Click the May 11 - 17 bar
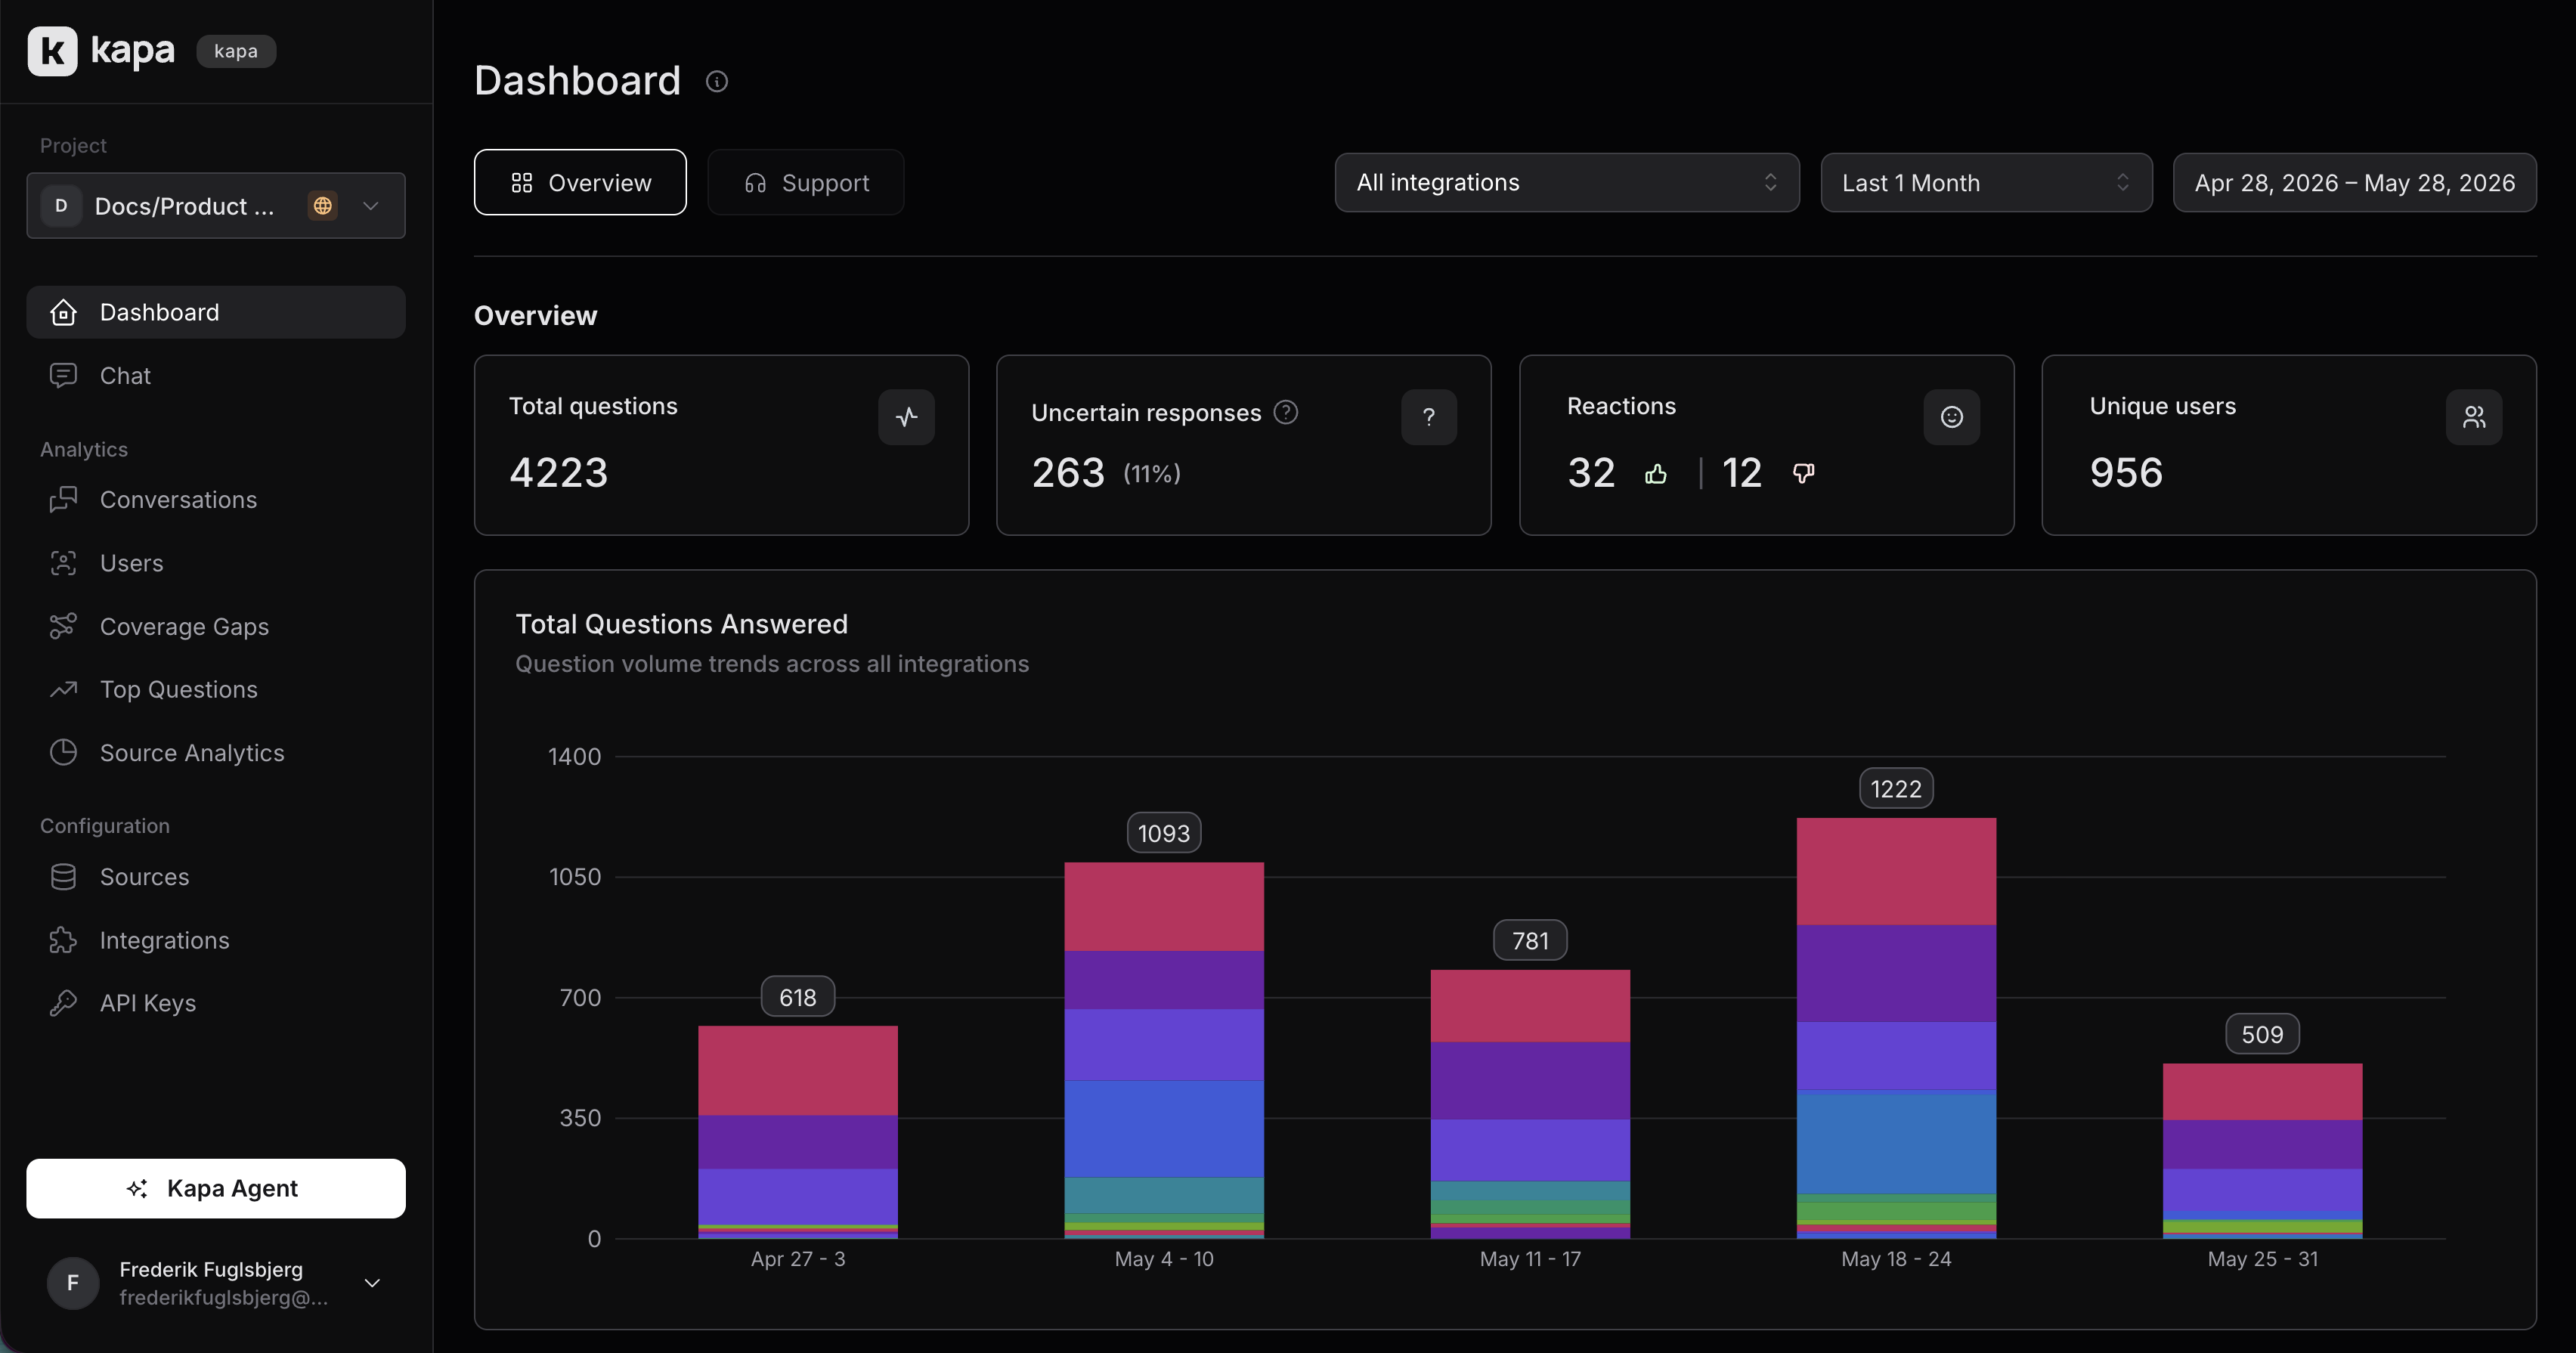Screen dimensions: 2576x1353 [x=1530, y=1104]
